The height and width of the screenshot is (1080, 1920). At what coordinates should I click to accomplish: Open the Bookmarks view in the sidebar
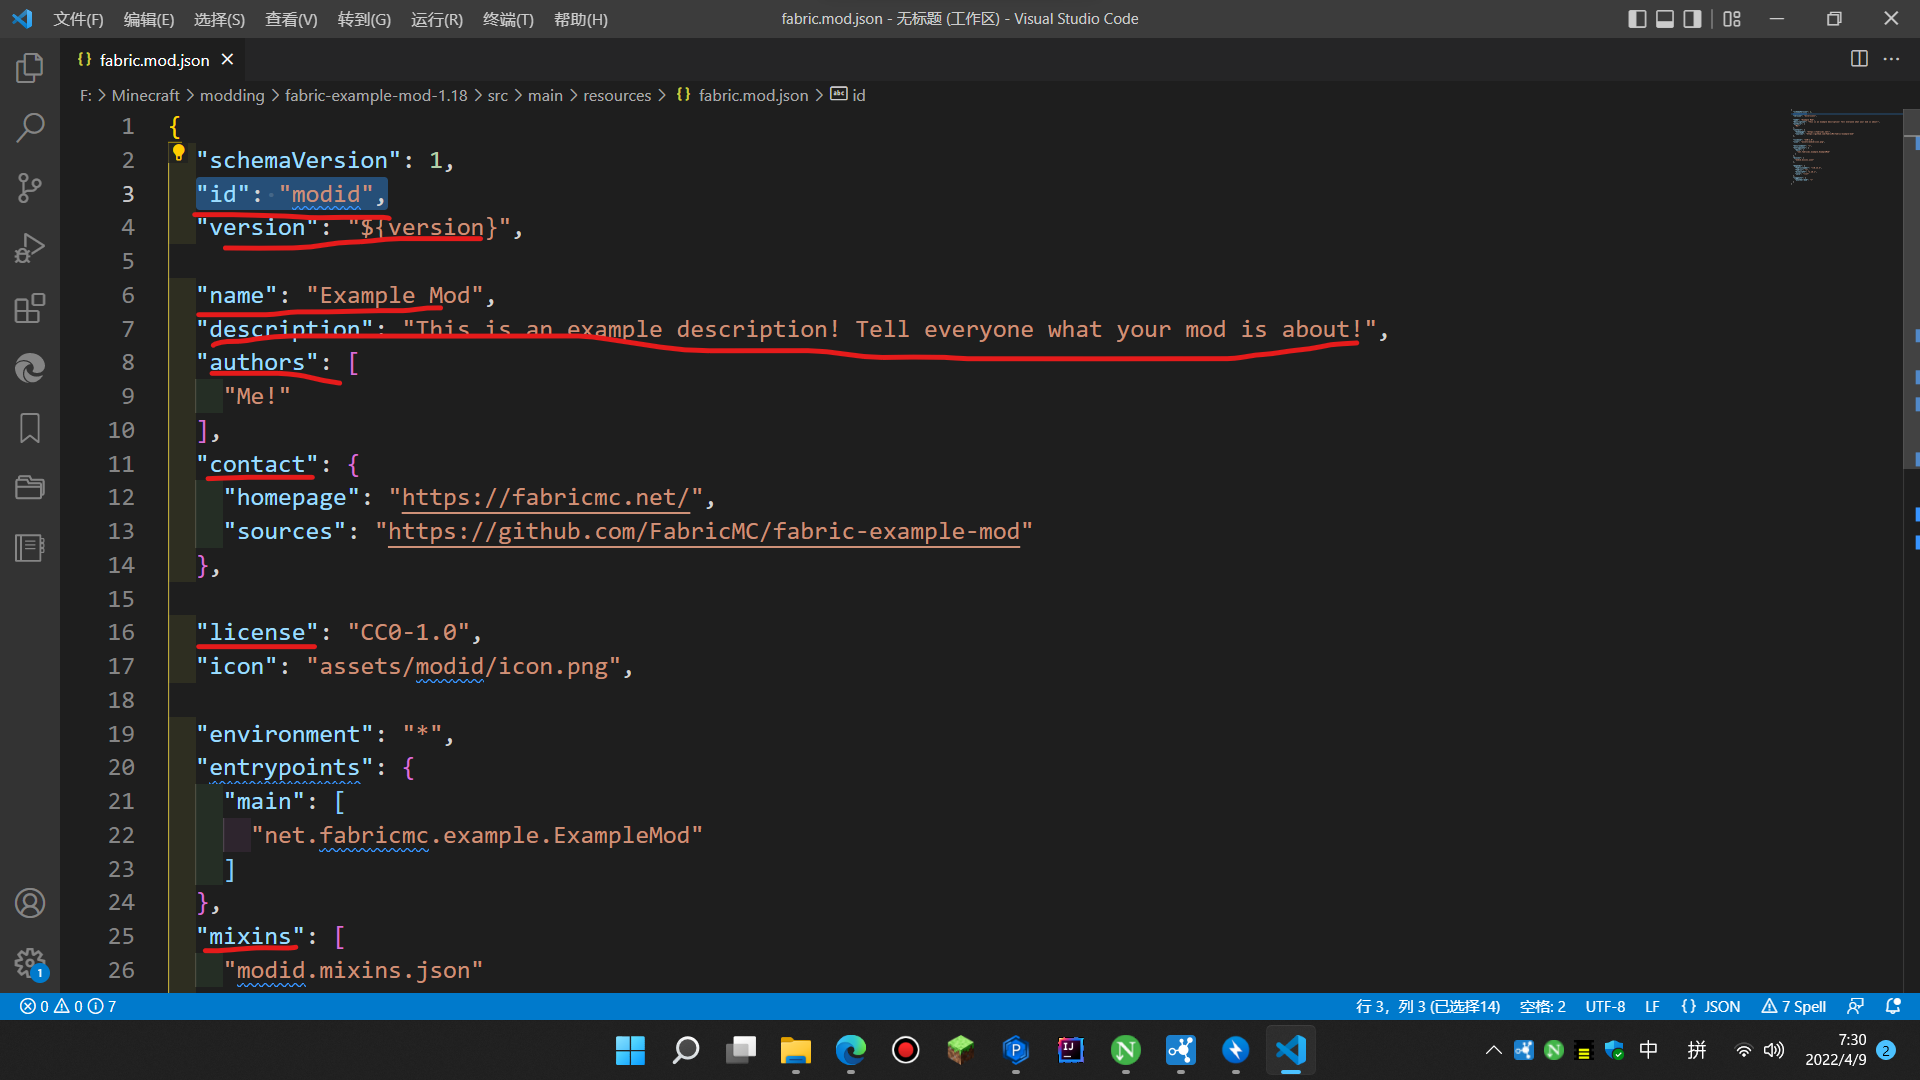pos(30,428)
